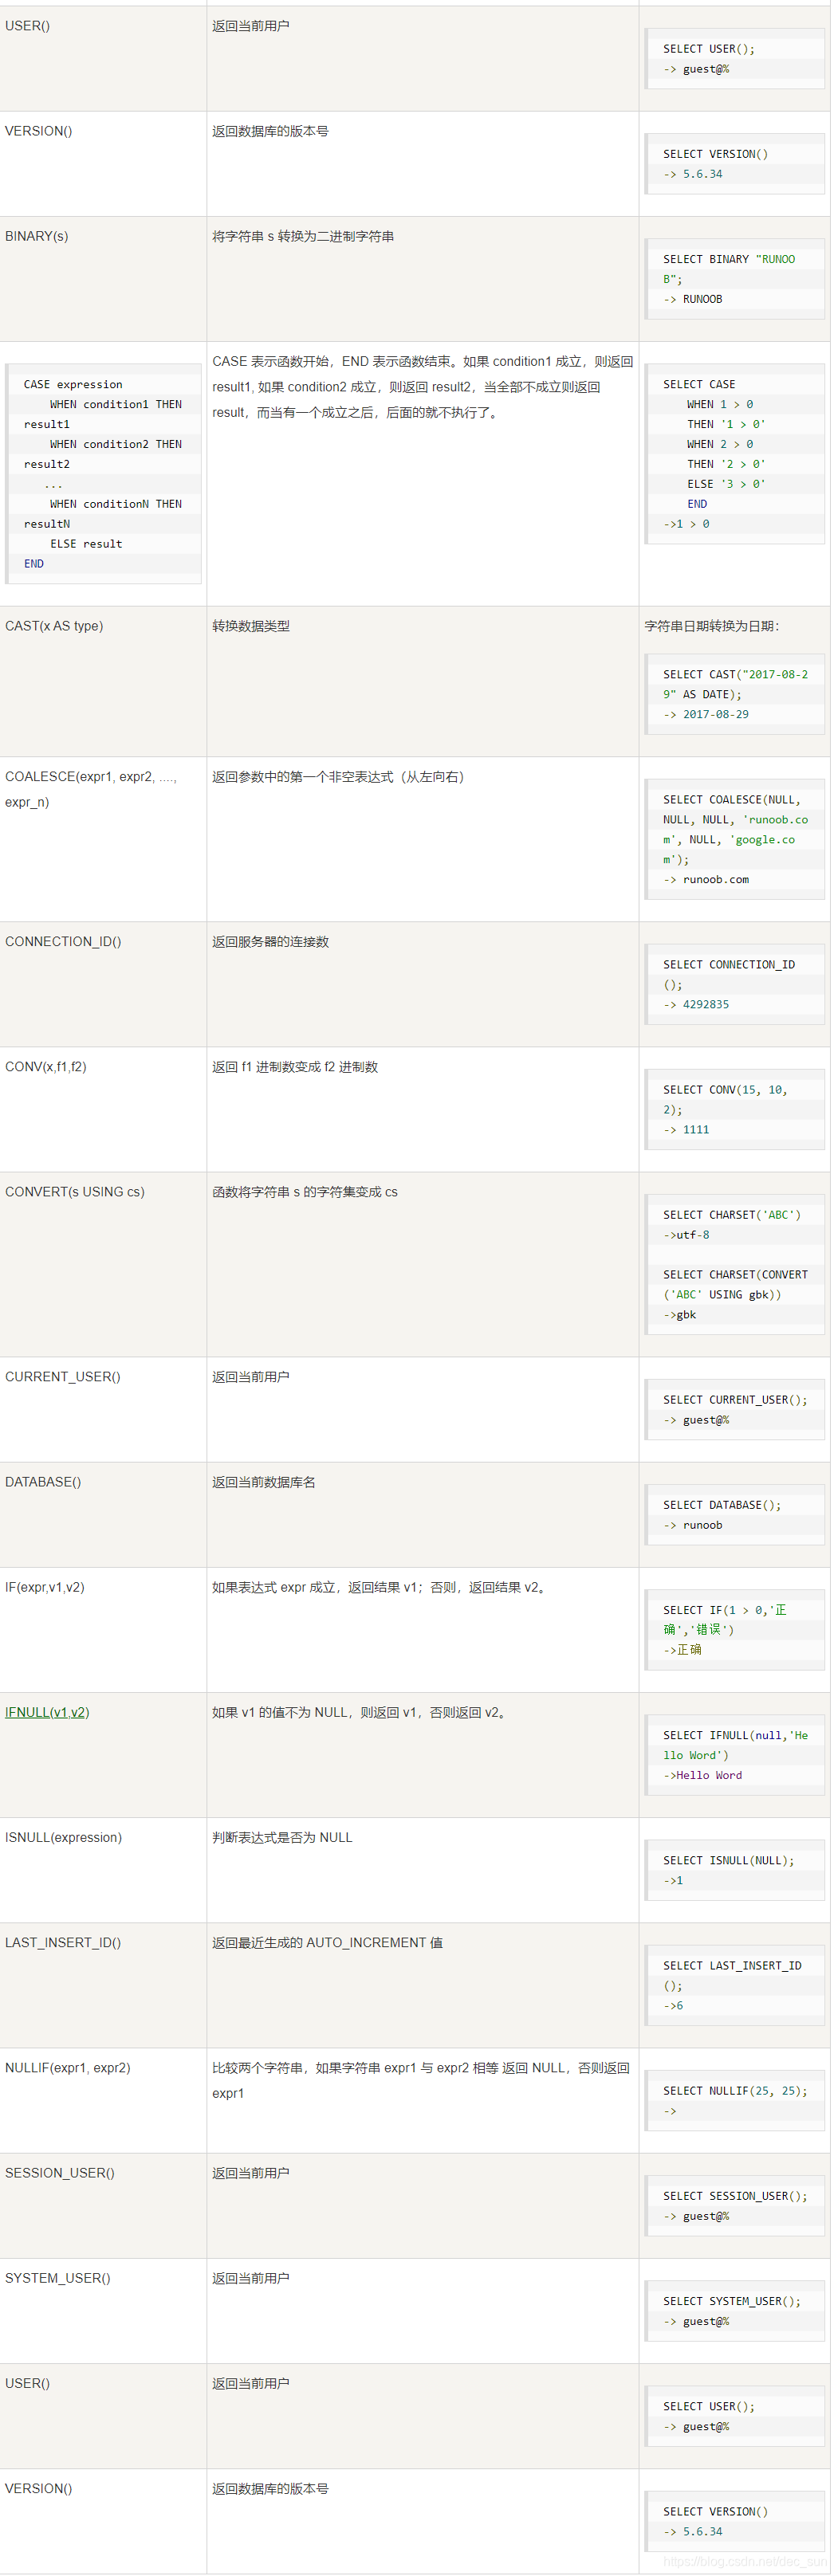Click result '-> 4292835'
Image resolution: width=834 pixels, height=2576 pixels.
tap(696, 1004)
